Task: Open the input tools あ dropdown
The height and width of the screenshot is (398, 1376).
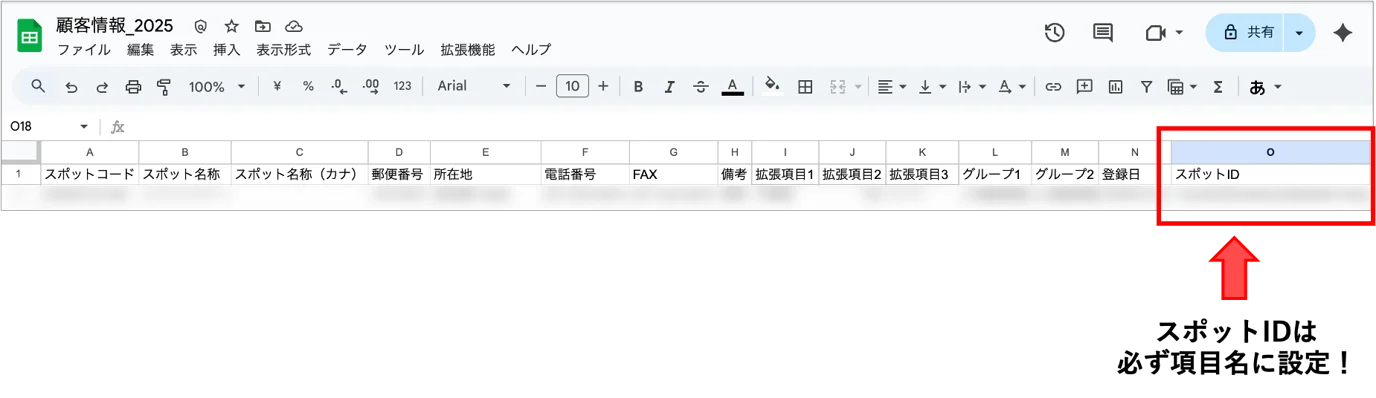Action: point(1265,87)
